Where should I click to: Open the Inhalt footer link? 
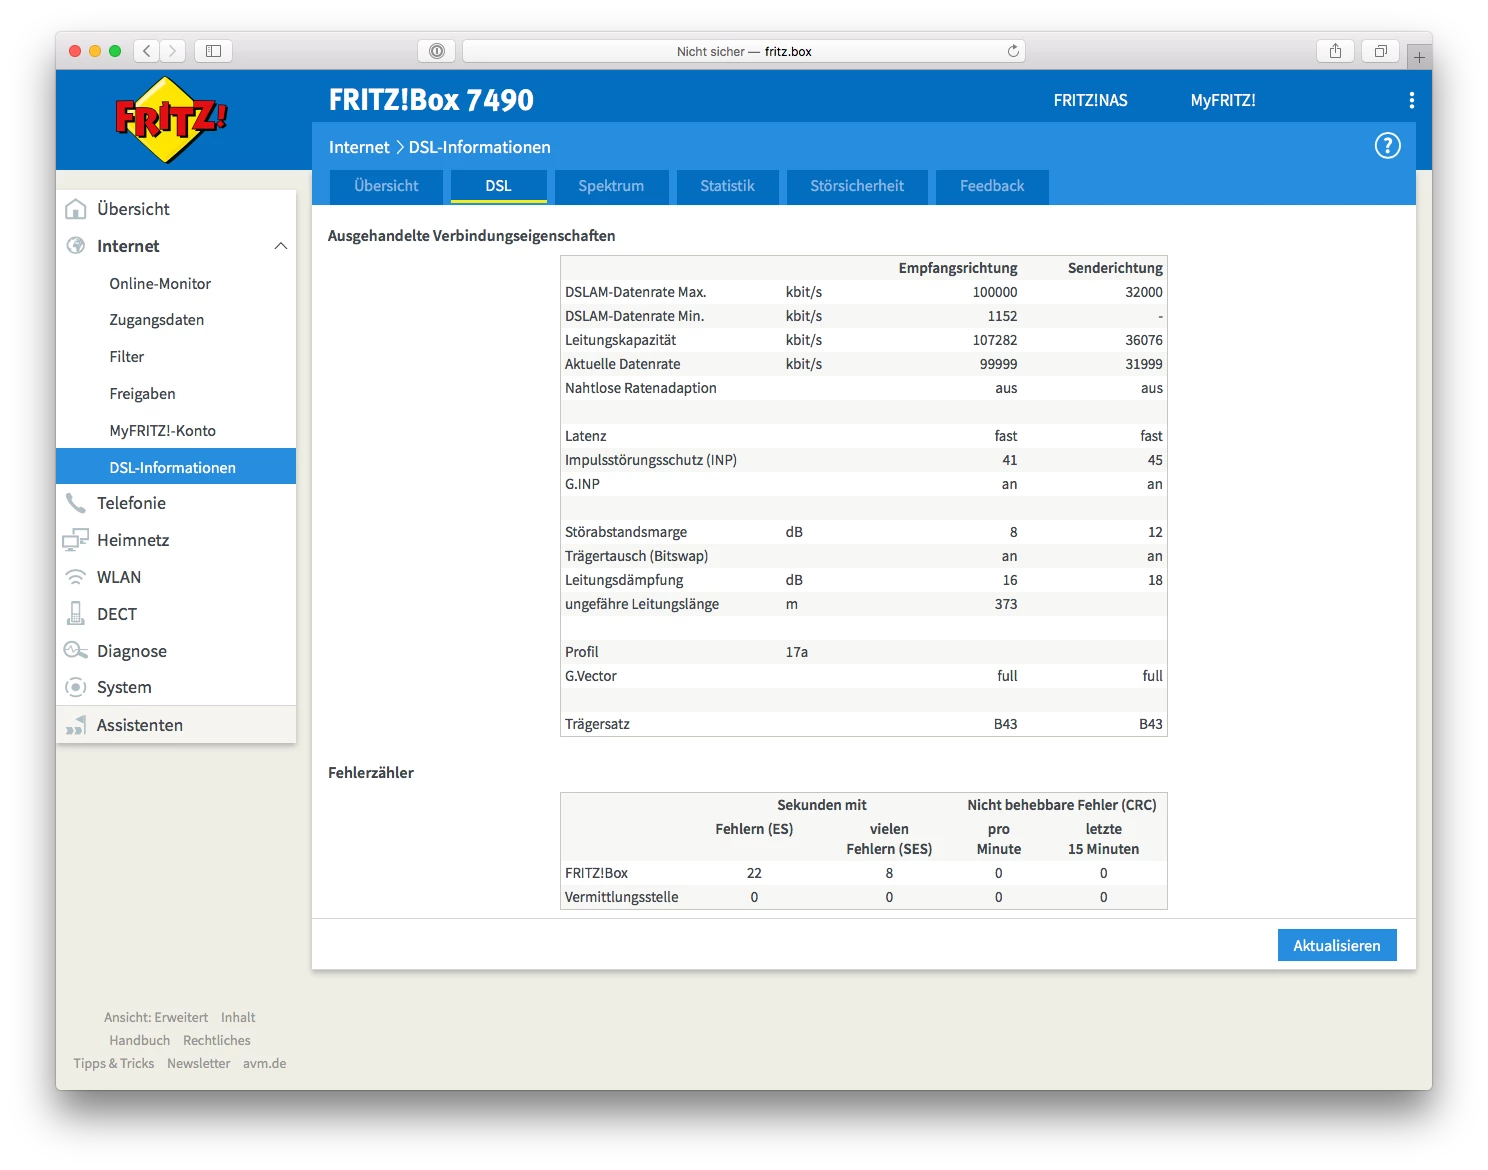coord(238,1017)
